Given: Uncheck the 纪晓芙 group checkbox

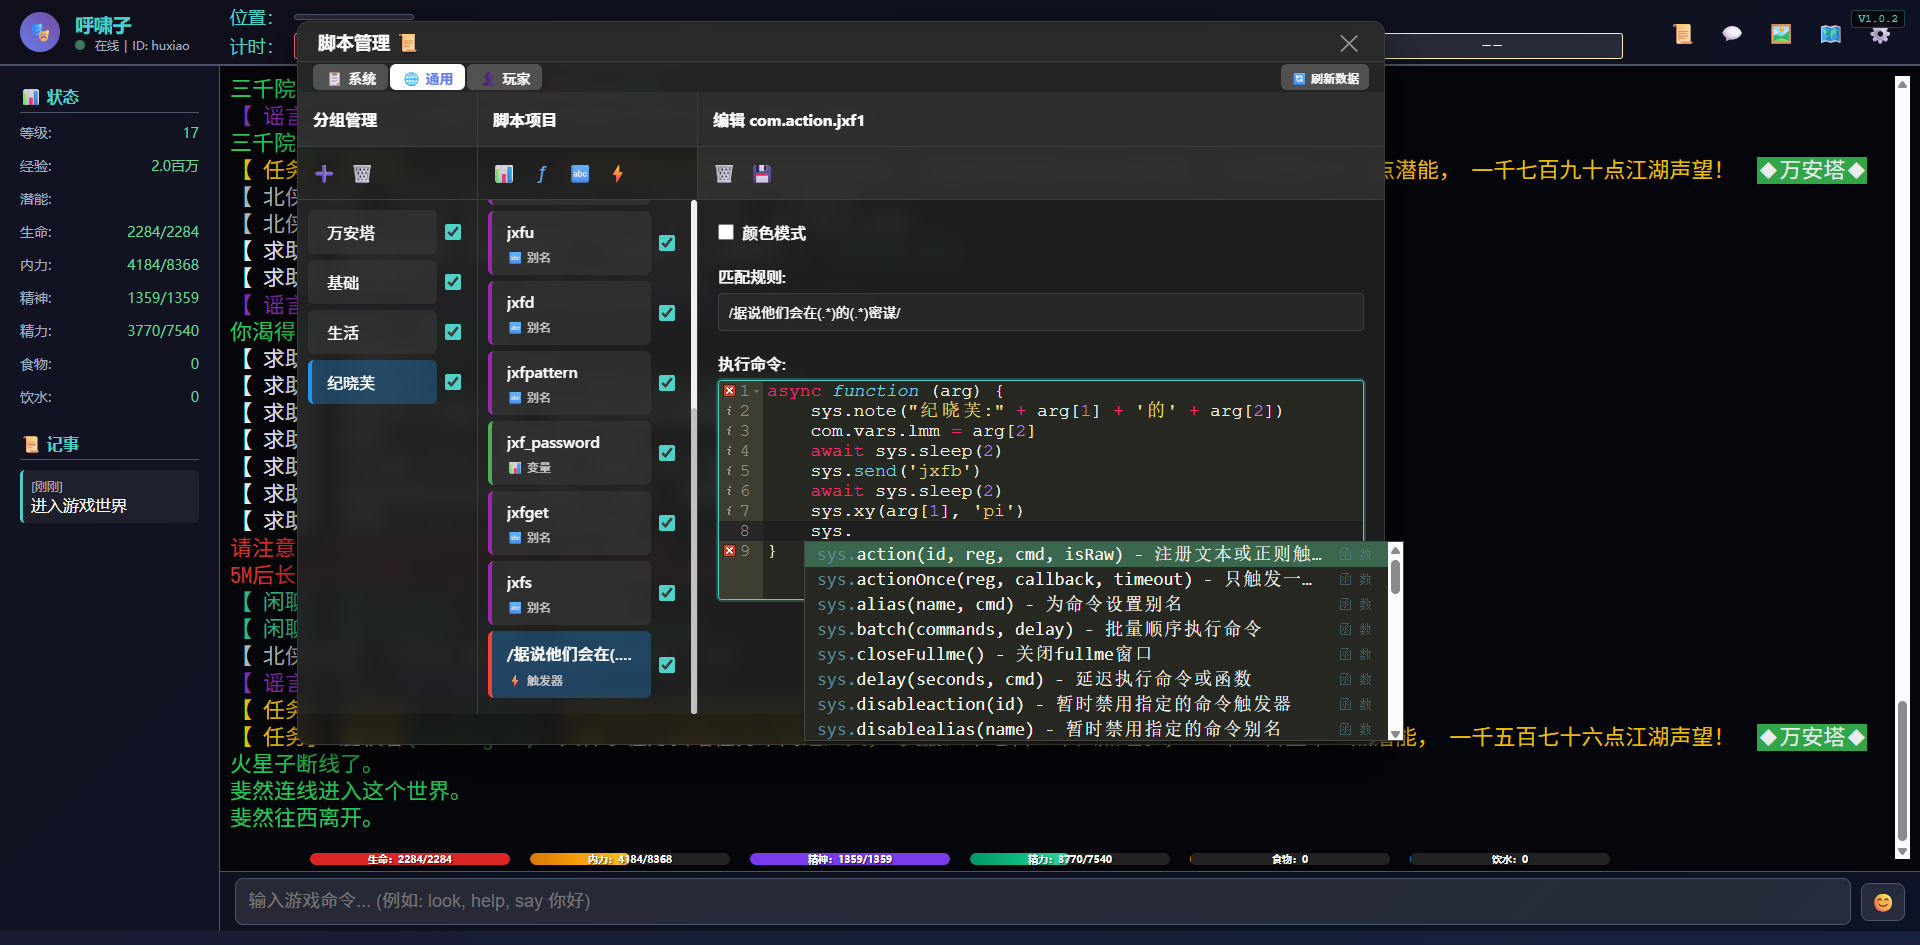Looking at the screenshot, I should click(453, 381).
